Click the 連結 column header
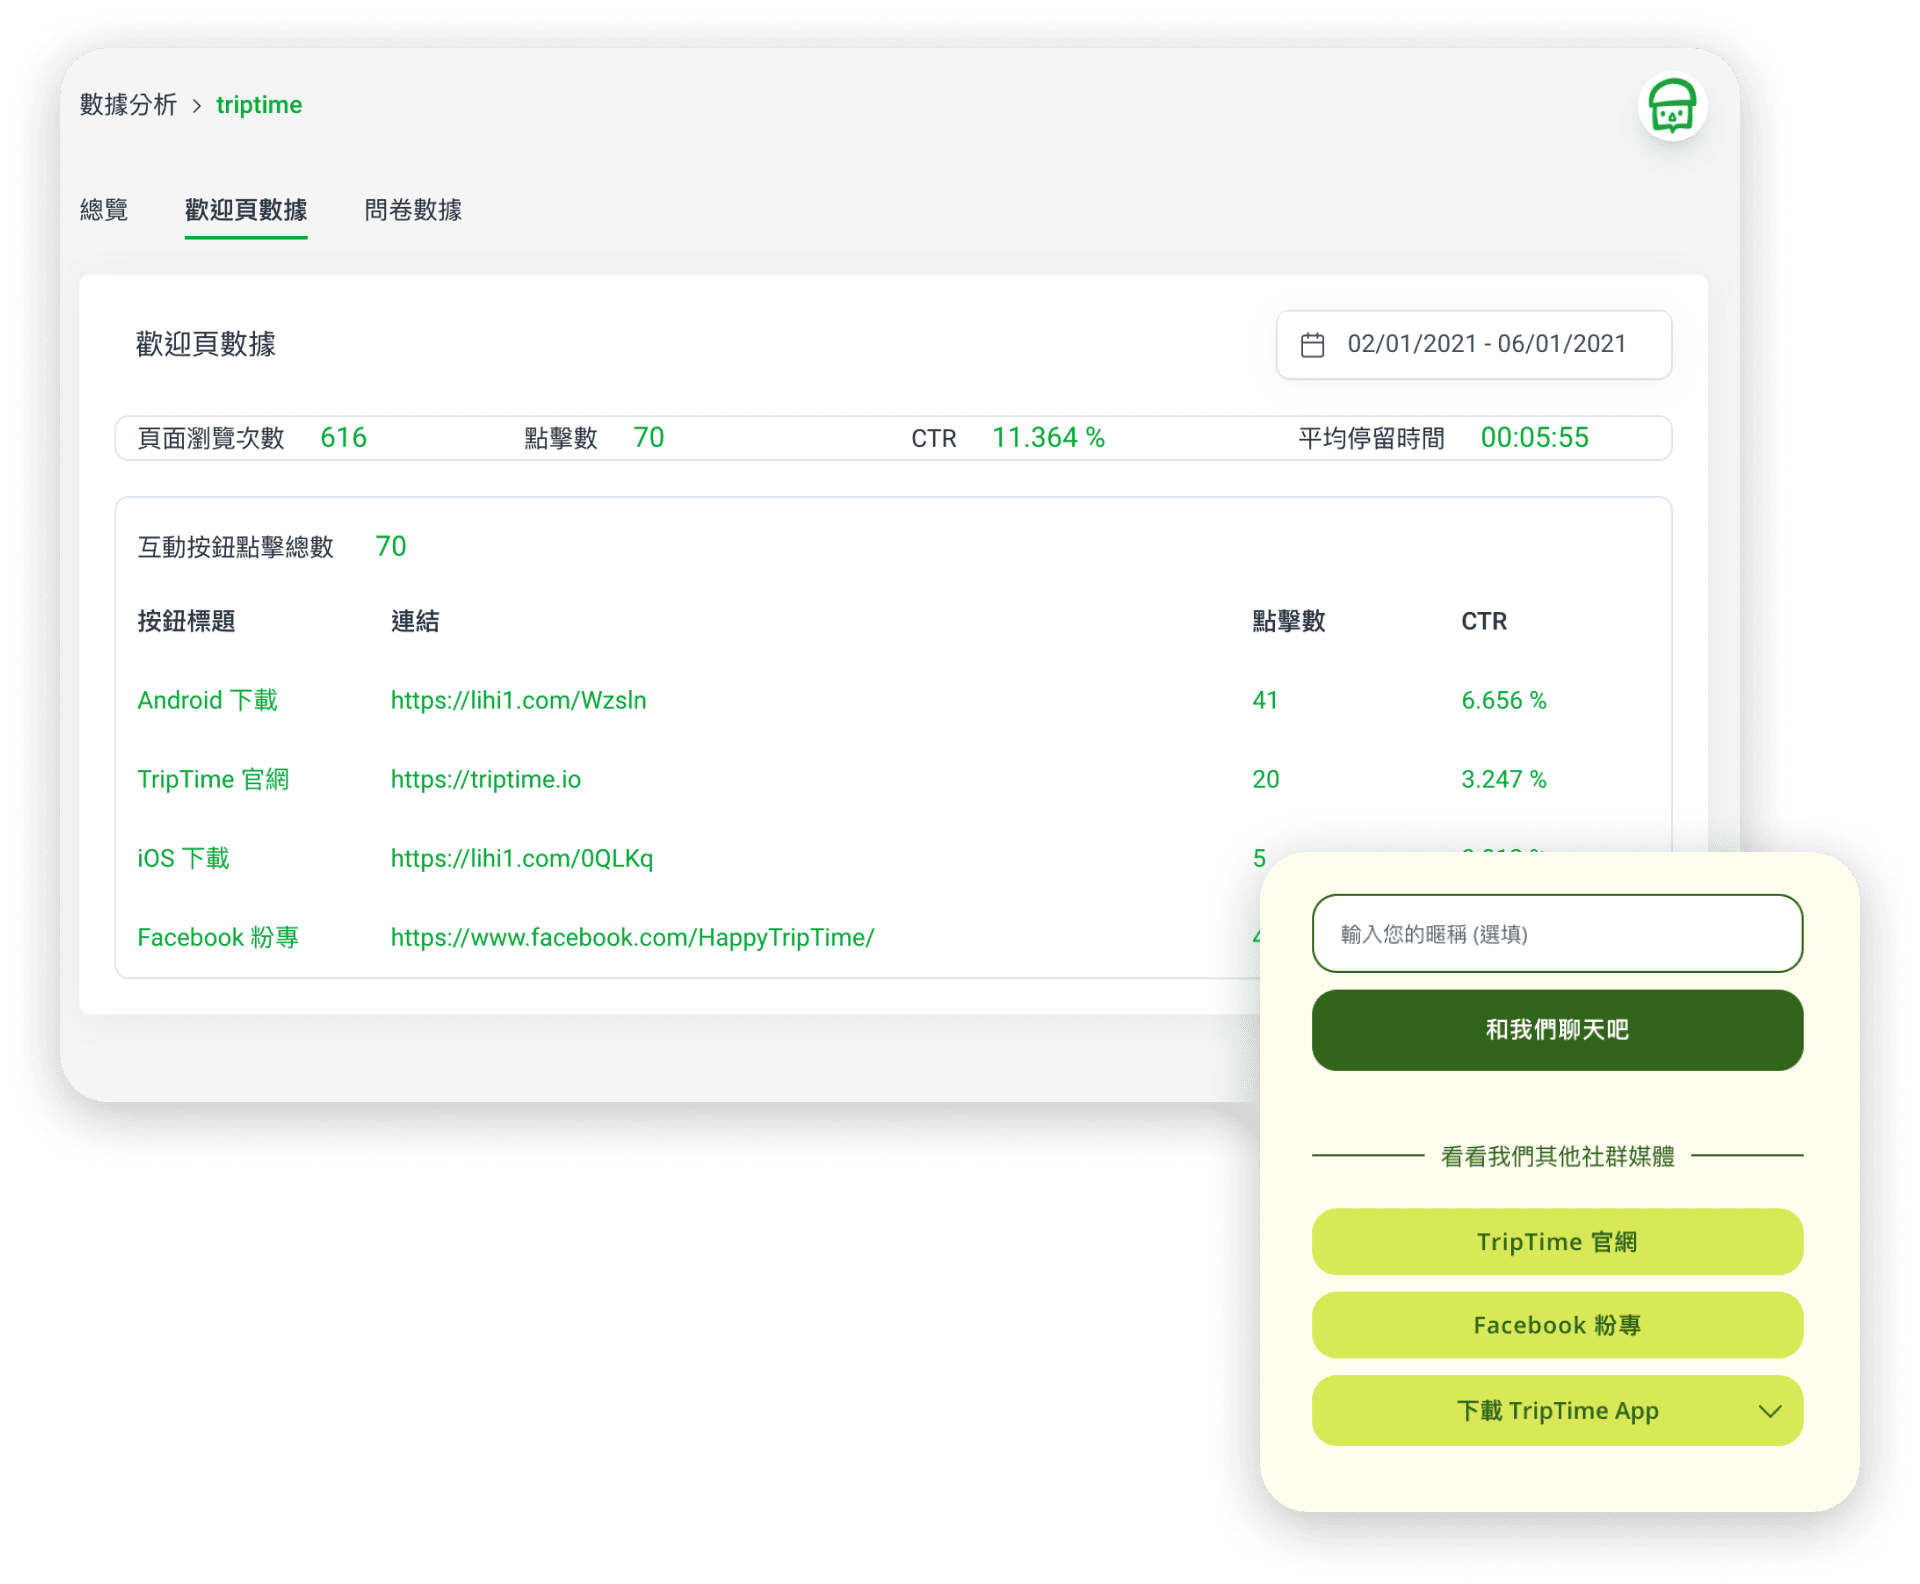The height and width of the screenshot is (1584, 1920). coord(415,621)
